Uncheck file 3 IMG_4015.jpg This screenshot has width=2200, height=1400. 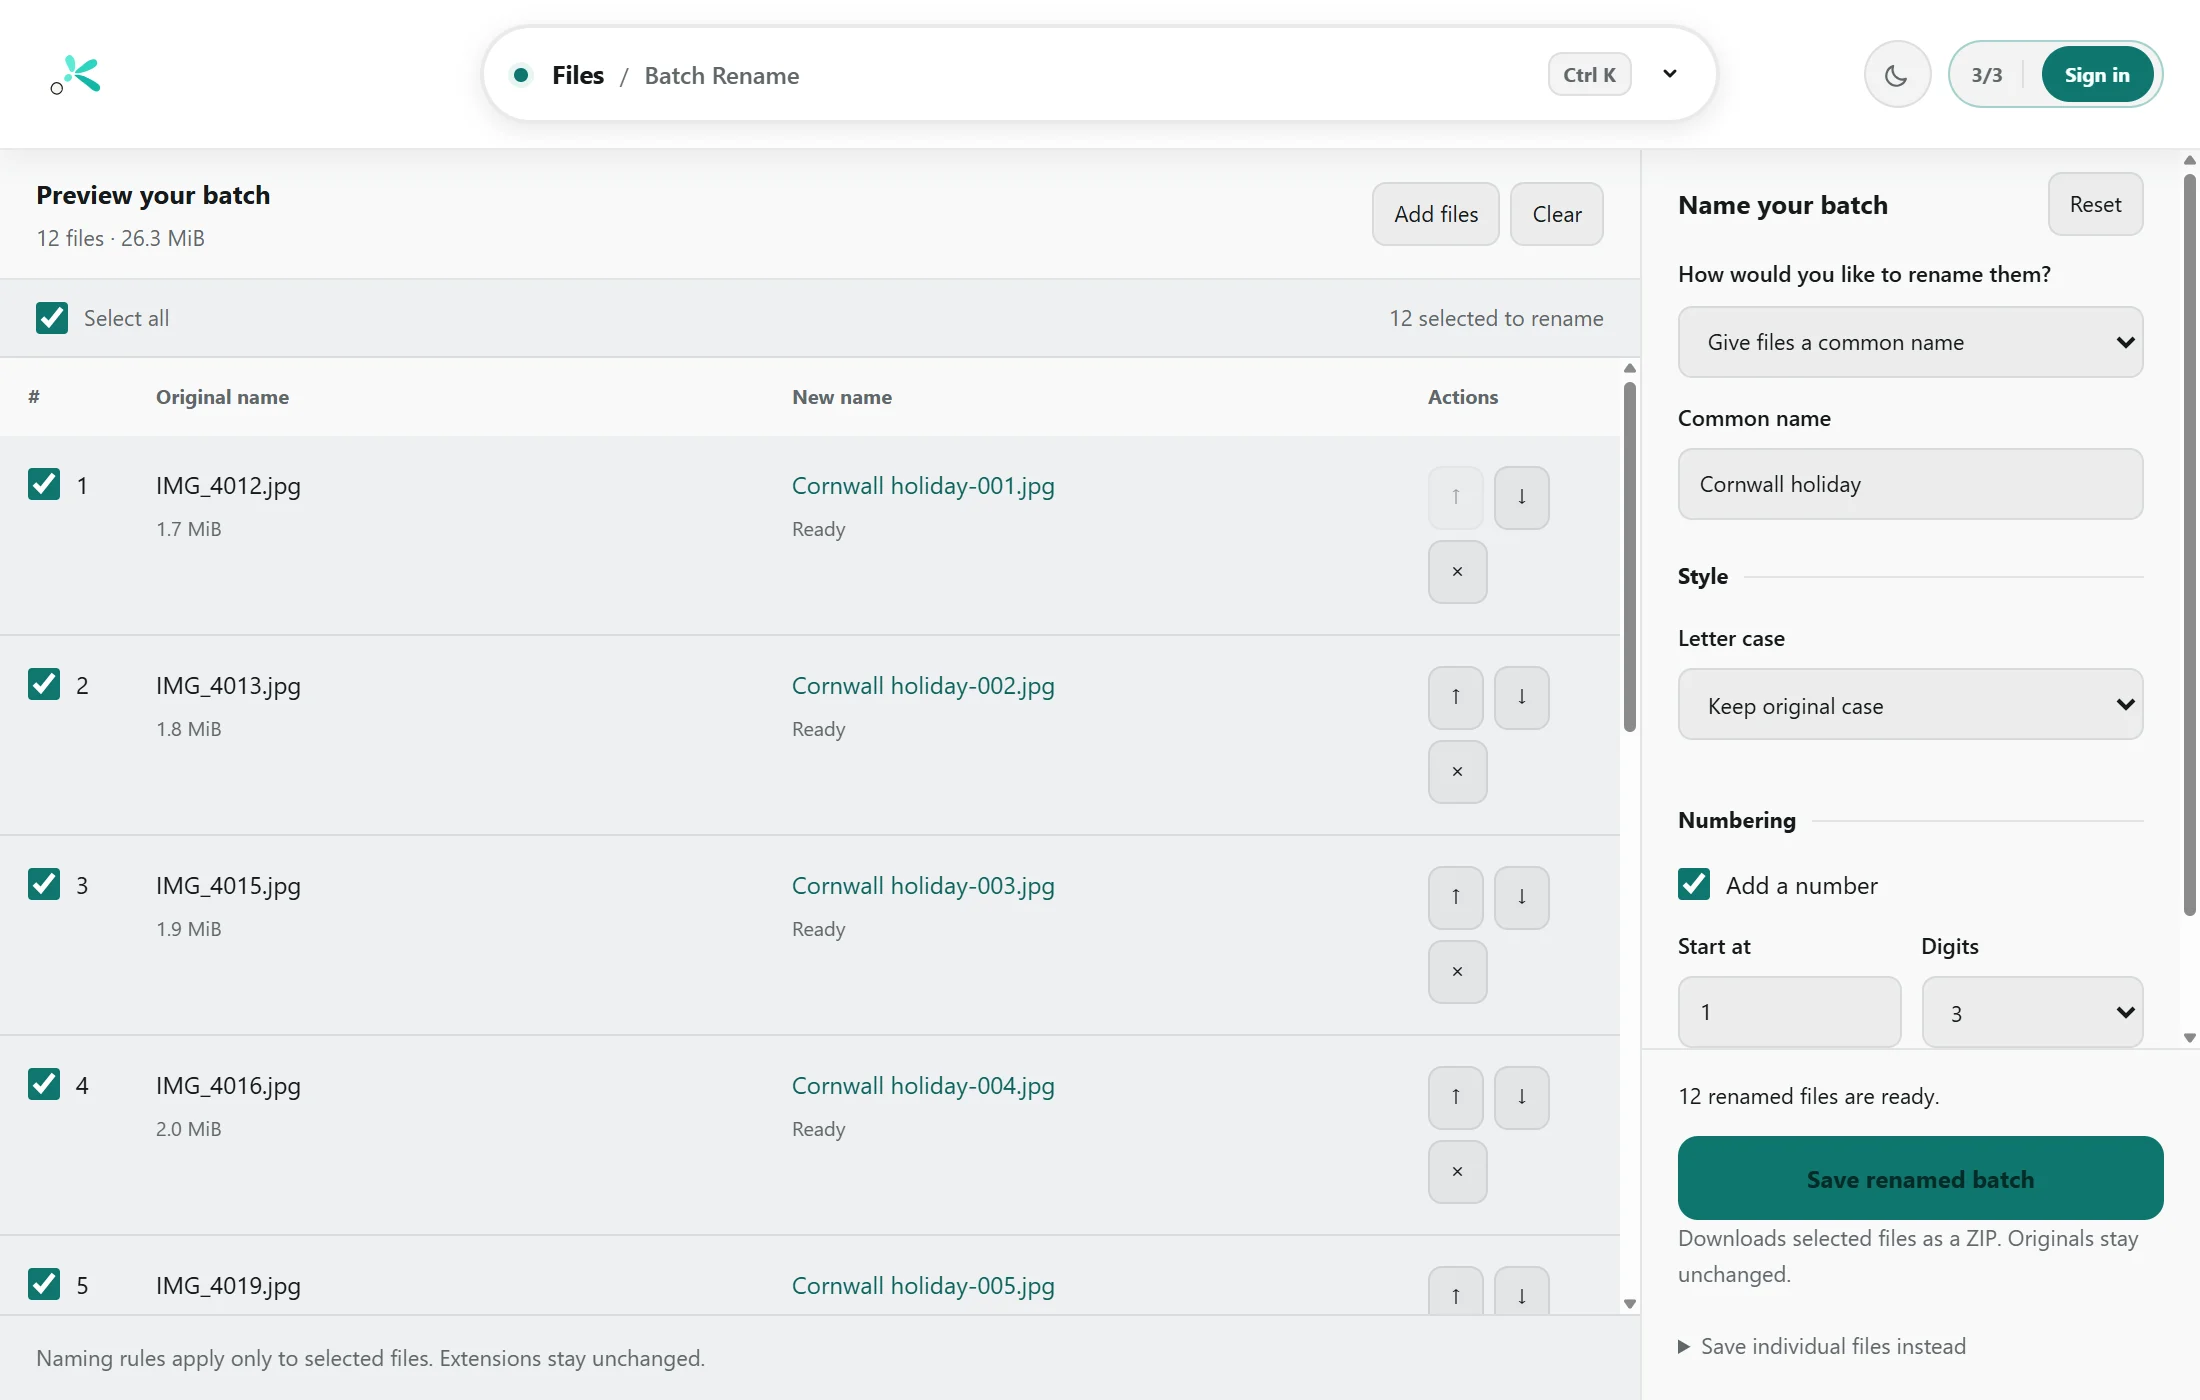[x=44, y=884]
